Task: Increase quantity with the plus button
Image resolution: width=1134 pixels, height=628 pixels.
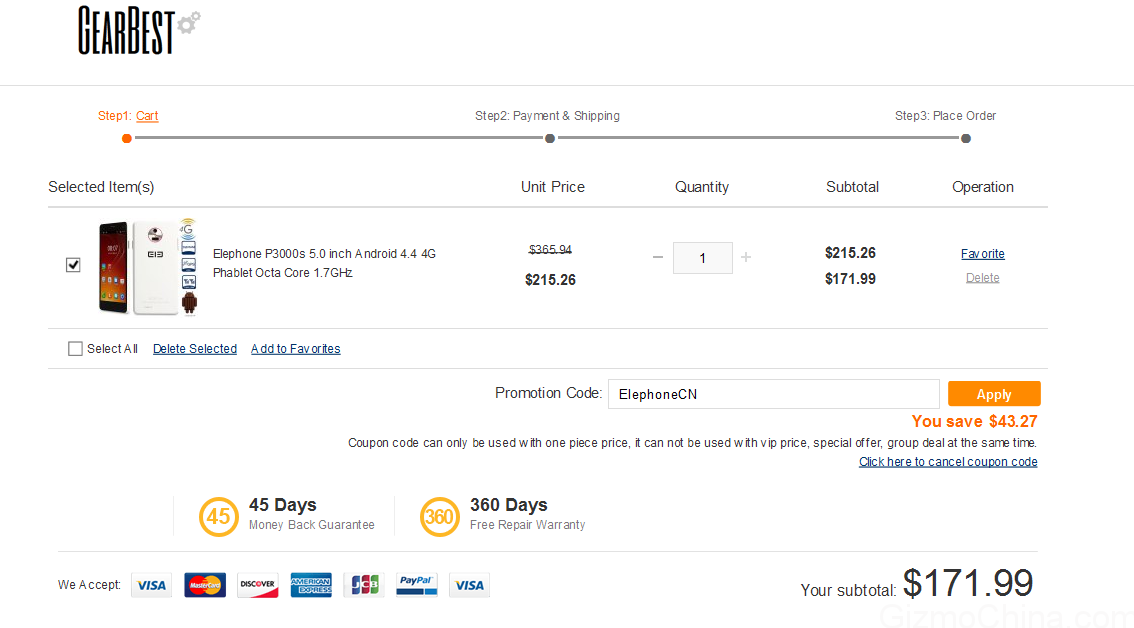Action: 746,257
